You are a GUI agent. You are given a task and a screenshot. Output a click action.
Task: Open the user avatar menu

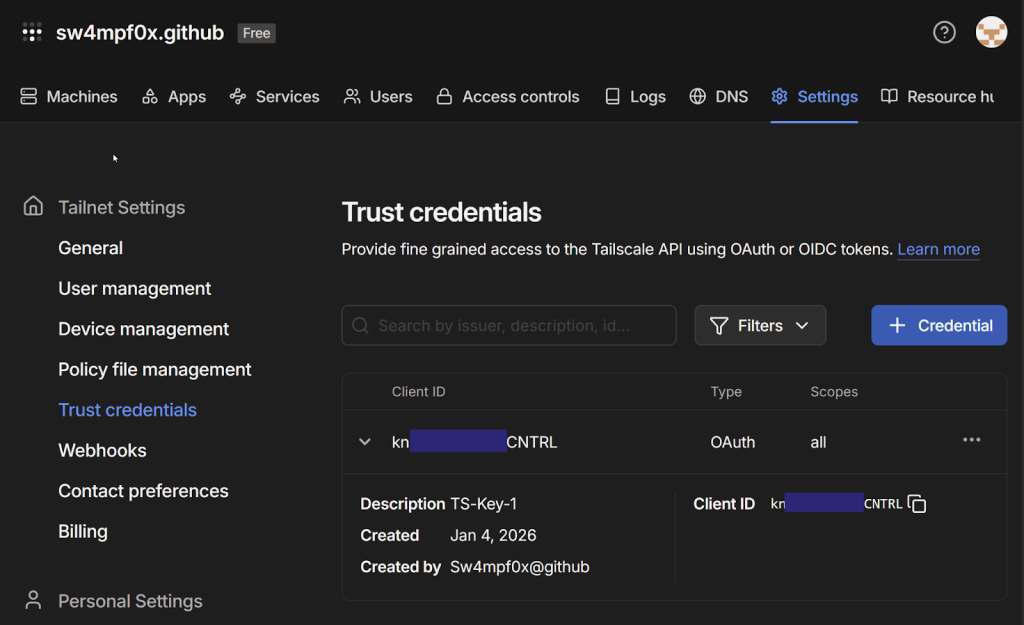point(991,32)
